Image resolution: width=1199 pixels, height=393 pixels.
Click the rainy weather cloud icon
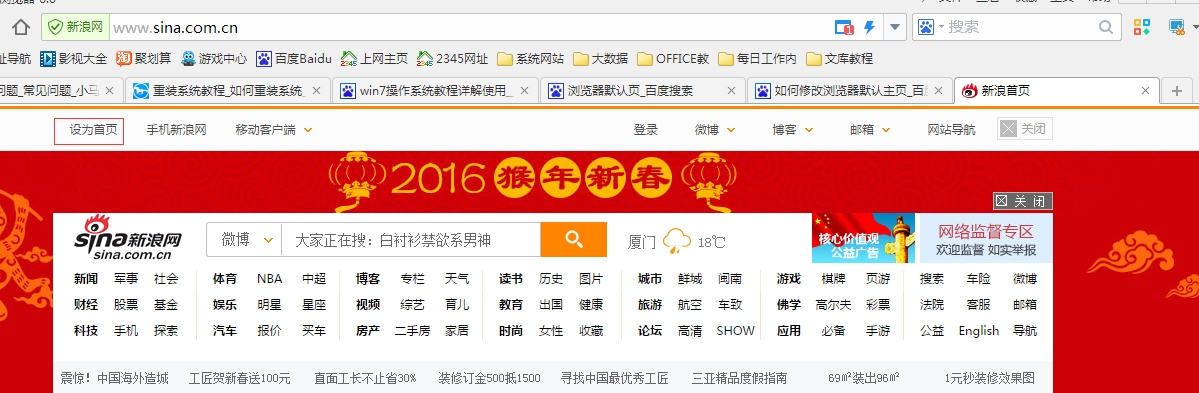(x=677, y=241)
